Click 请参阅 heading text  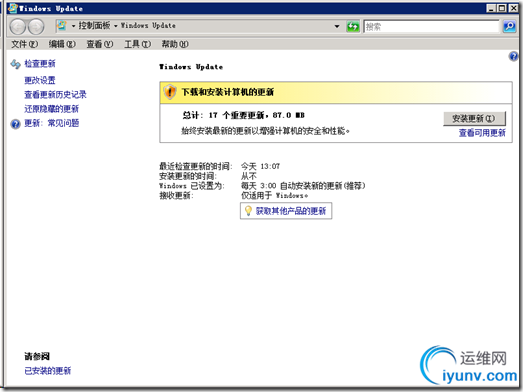37,356
